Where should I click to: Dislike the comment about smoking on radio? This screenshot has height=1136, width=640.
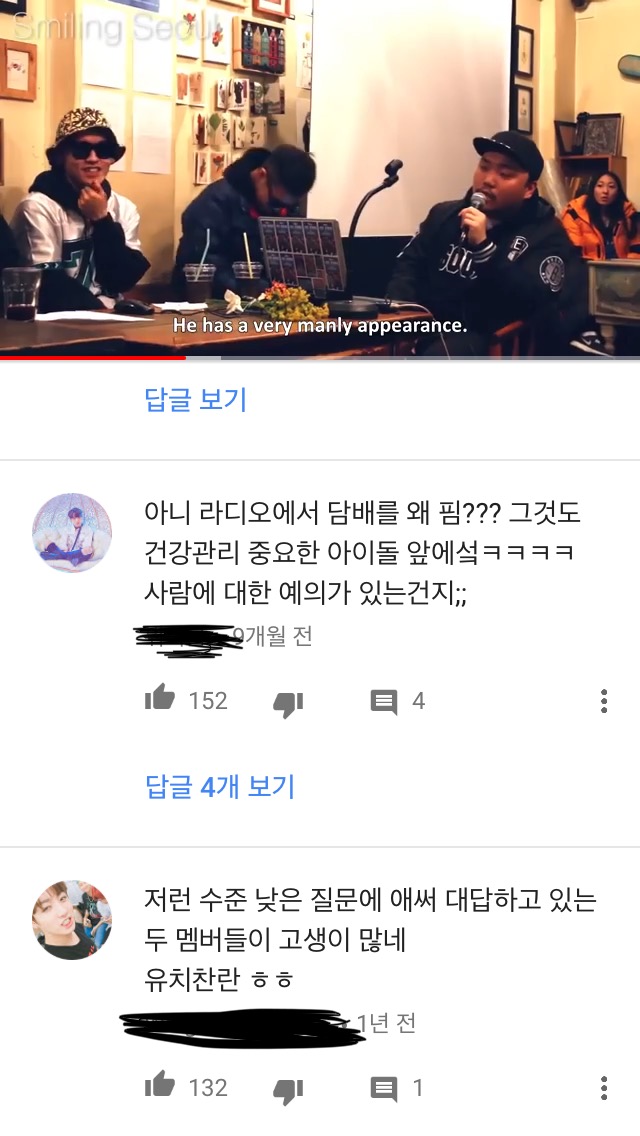click(288, 703)
